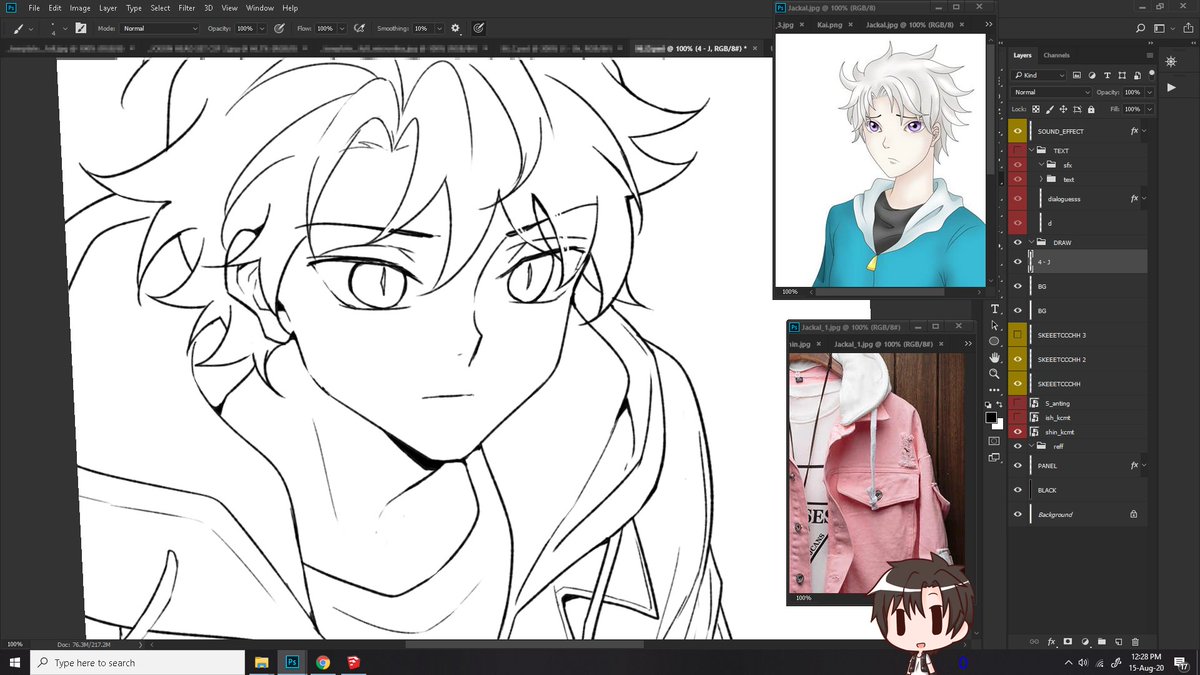The height and width of the screenshot is (675, 1200).
Task: Lock position move icon
Action: 1063,109
